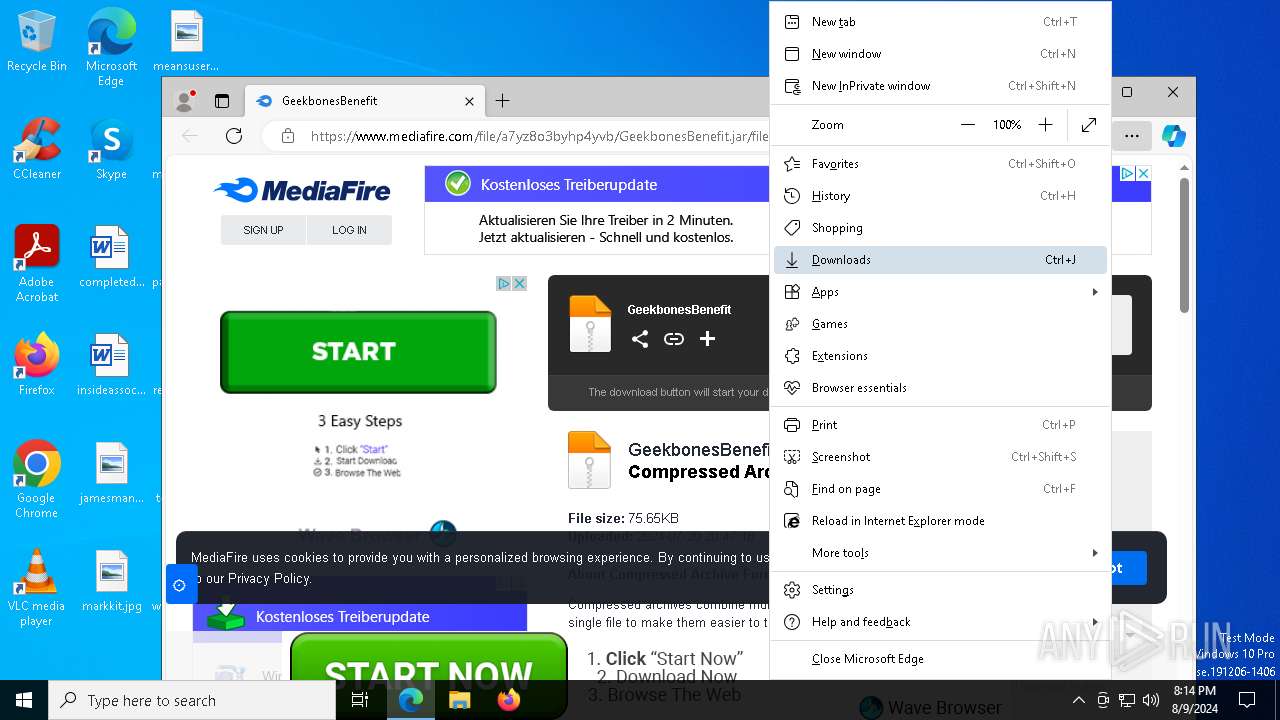Viewport: 1280px width, 720px height.
Task: Select Shopping in the Edge menu
Action: click(x=940, y=228)
